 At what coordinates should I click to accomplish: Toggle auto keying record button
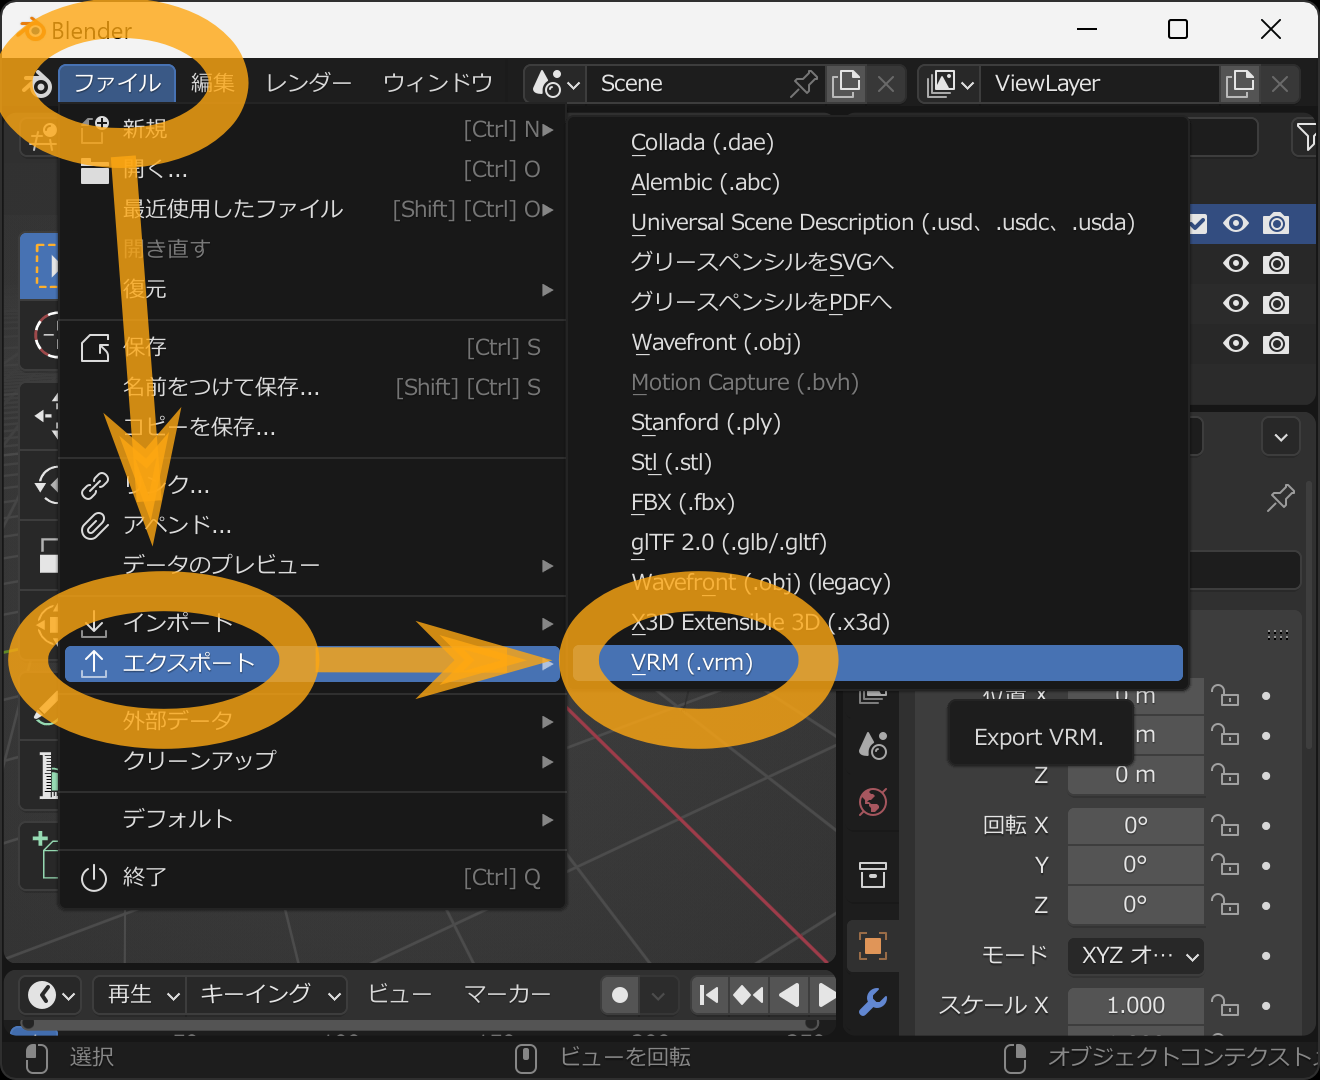(620, 995)
